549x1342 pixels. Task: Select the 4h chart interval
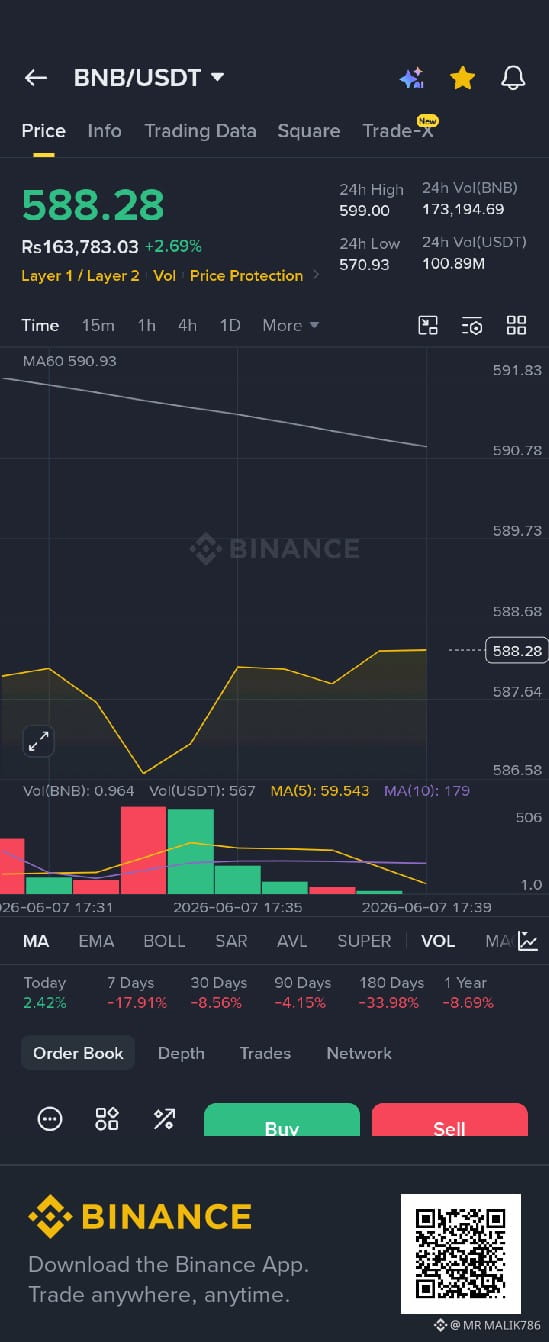188,325
